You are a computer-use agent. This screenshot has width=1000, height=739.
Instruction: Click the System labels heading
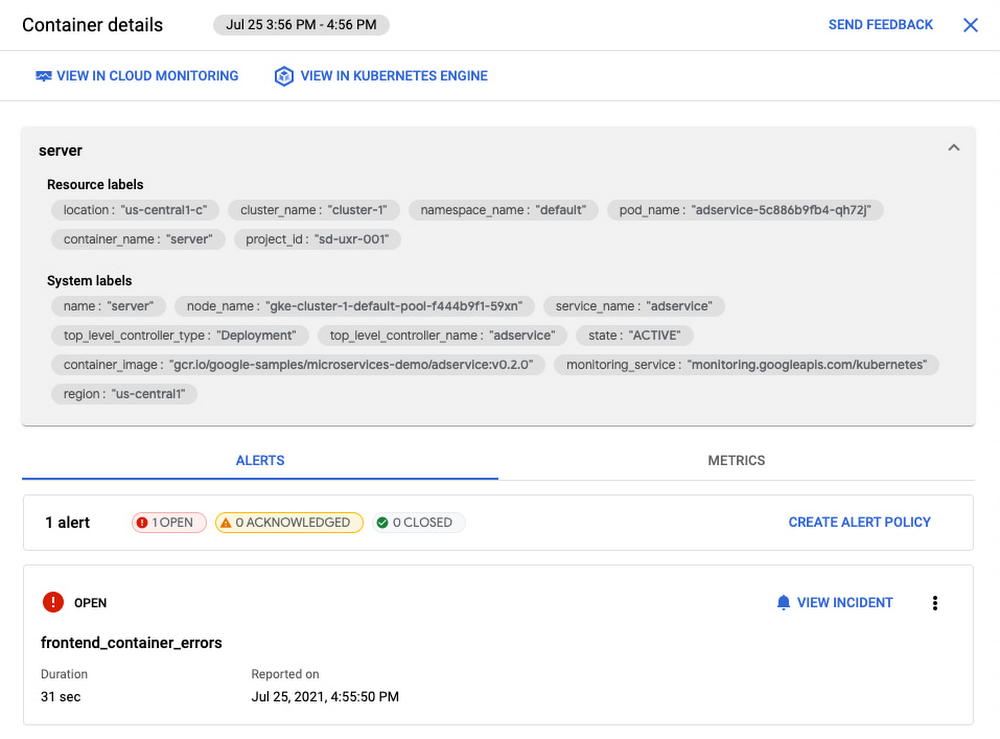click(x=89, y=281)
